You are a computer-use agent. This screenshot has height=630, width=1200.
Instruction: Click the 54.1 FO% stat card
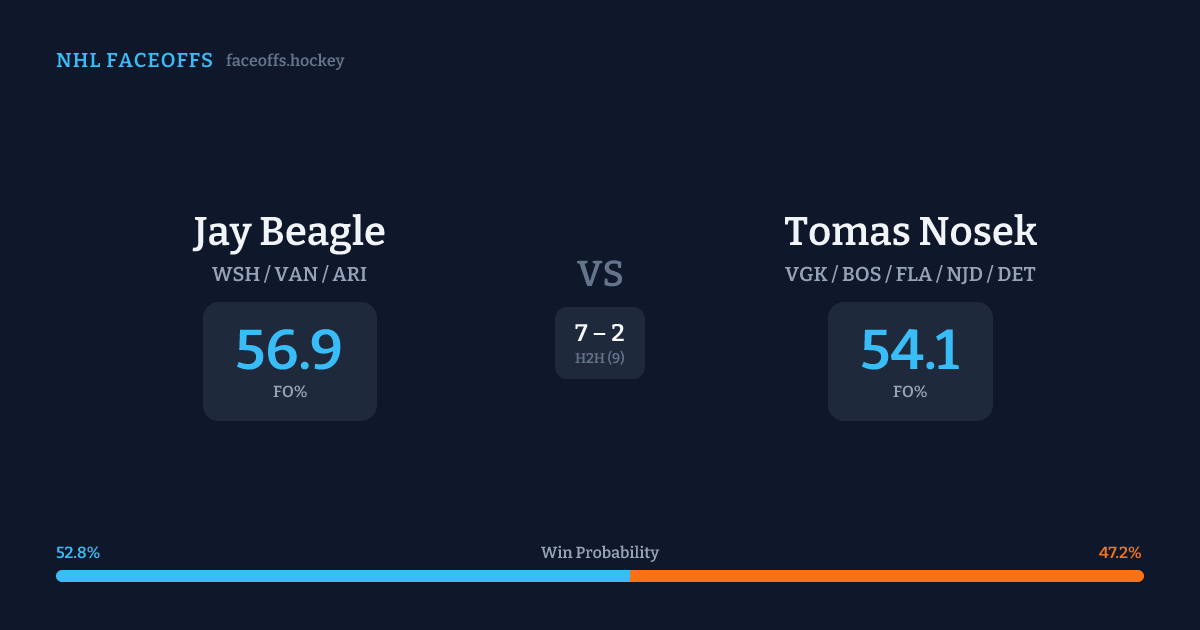coord(910,361)
